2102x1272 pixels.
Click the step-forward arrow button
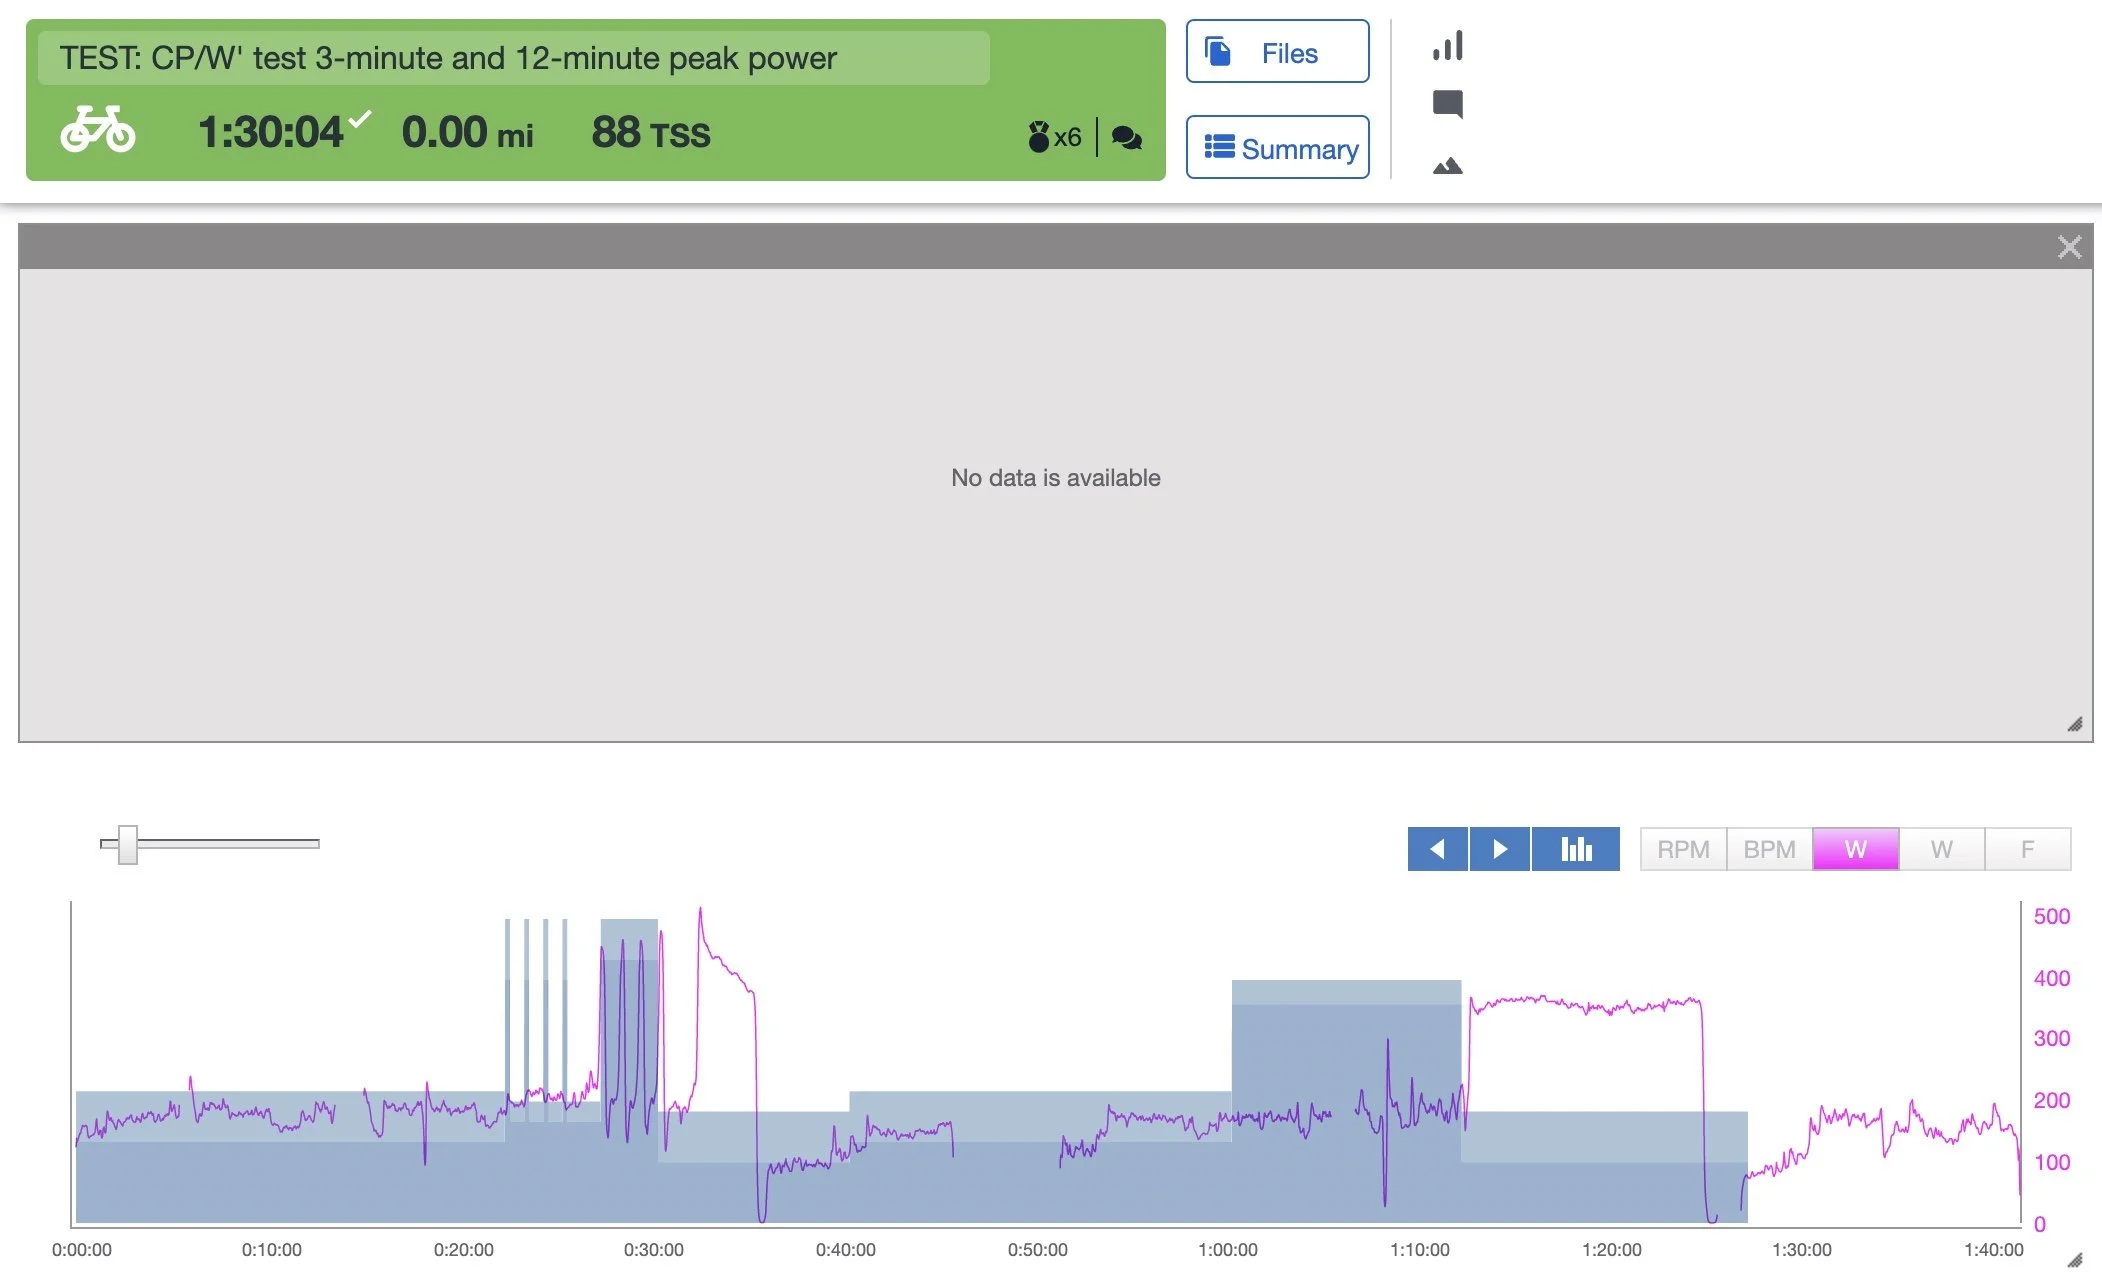1499,849
